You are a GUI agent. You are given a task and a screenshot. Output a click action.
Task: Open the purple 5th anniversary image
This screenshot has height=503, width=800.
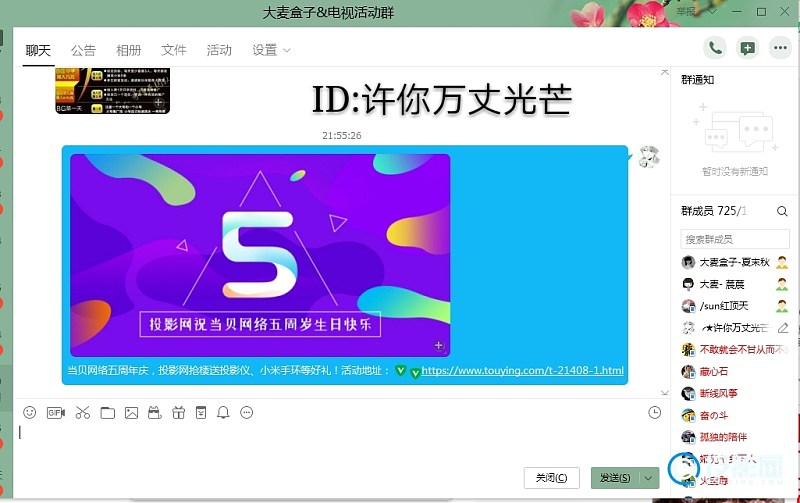pyautogui.click(x=260, y=255)
